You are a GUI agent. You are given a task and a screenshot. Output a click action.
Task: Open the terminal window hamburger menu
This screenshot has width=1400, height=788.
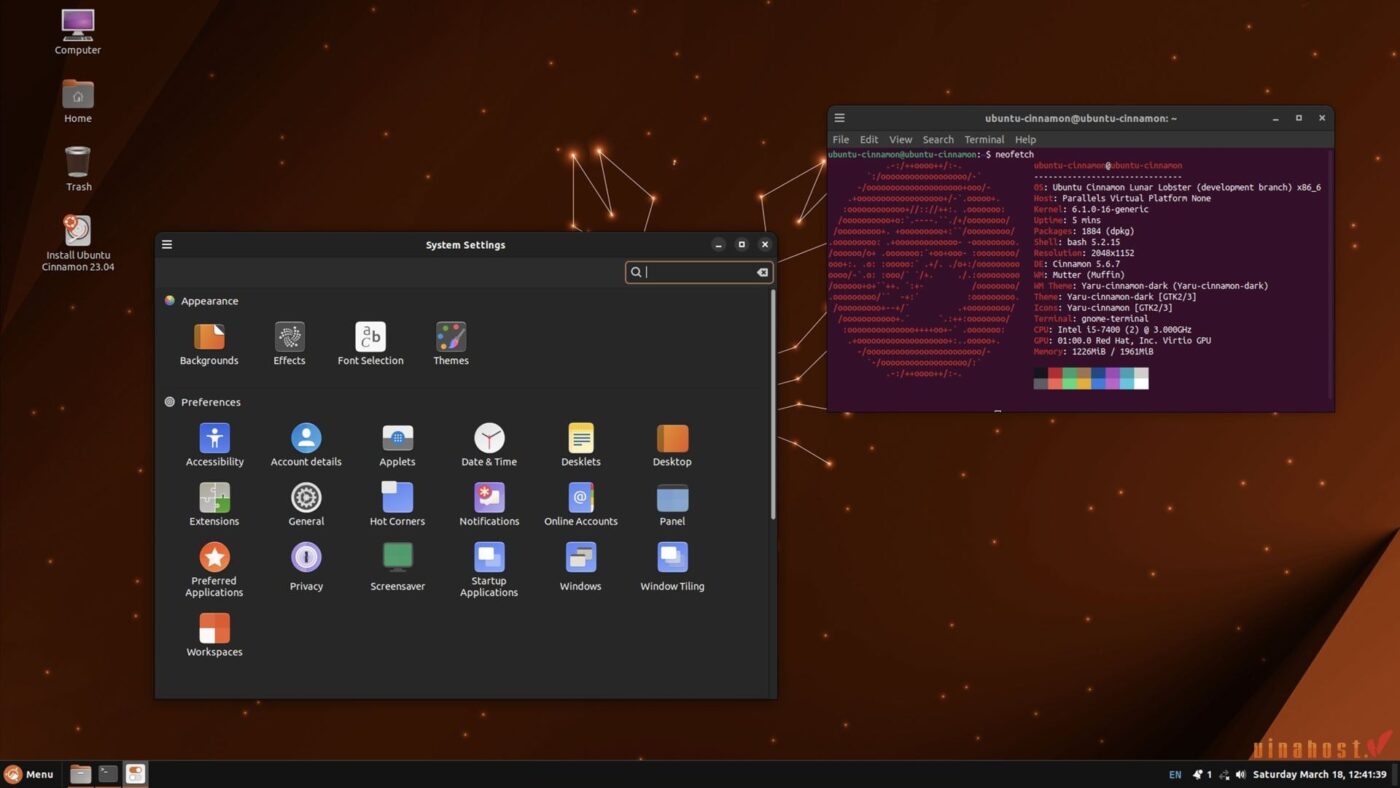839,117
